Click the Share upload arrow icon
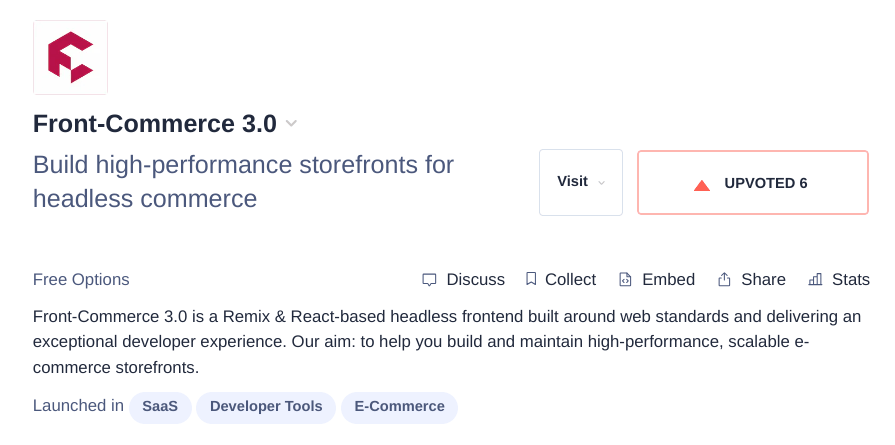Screen dimensions: 895x445 coord(724,279)
